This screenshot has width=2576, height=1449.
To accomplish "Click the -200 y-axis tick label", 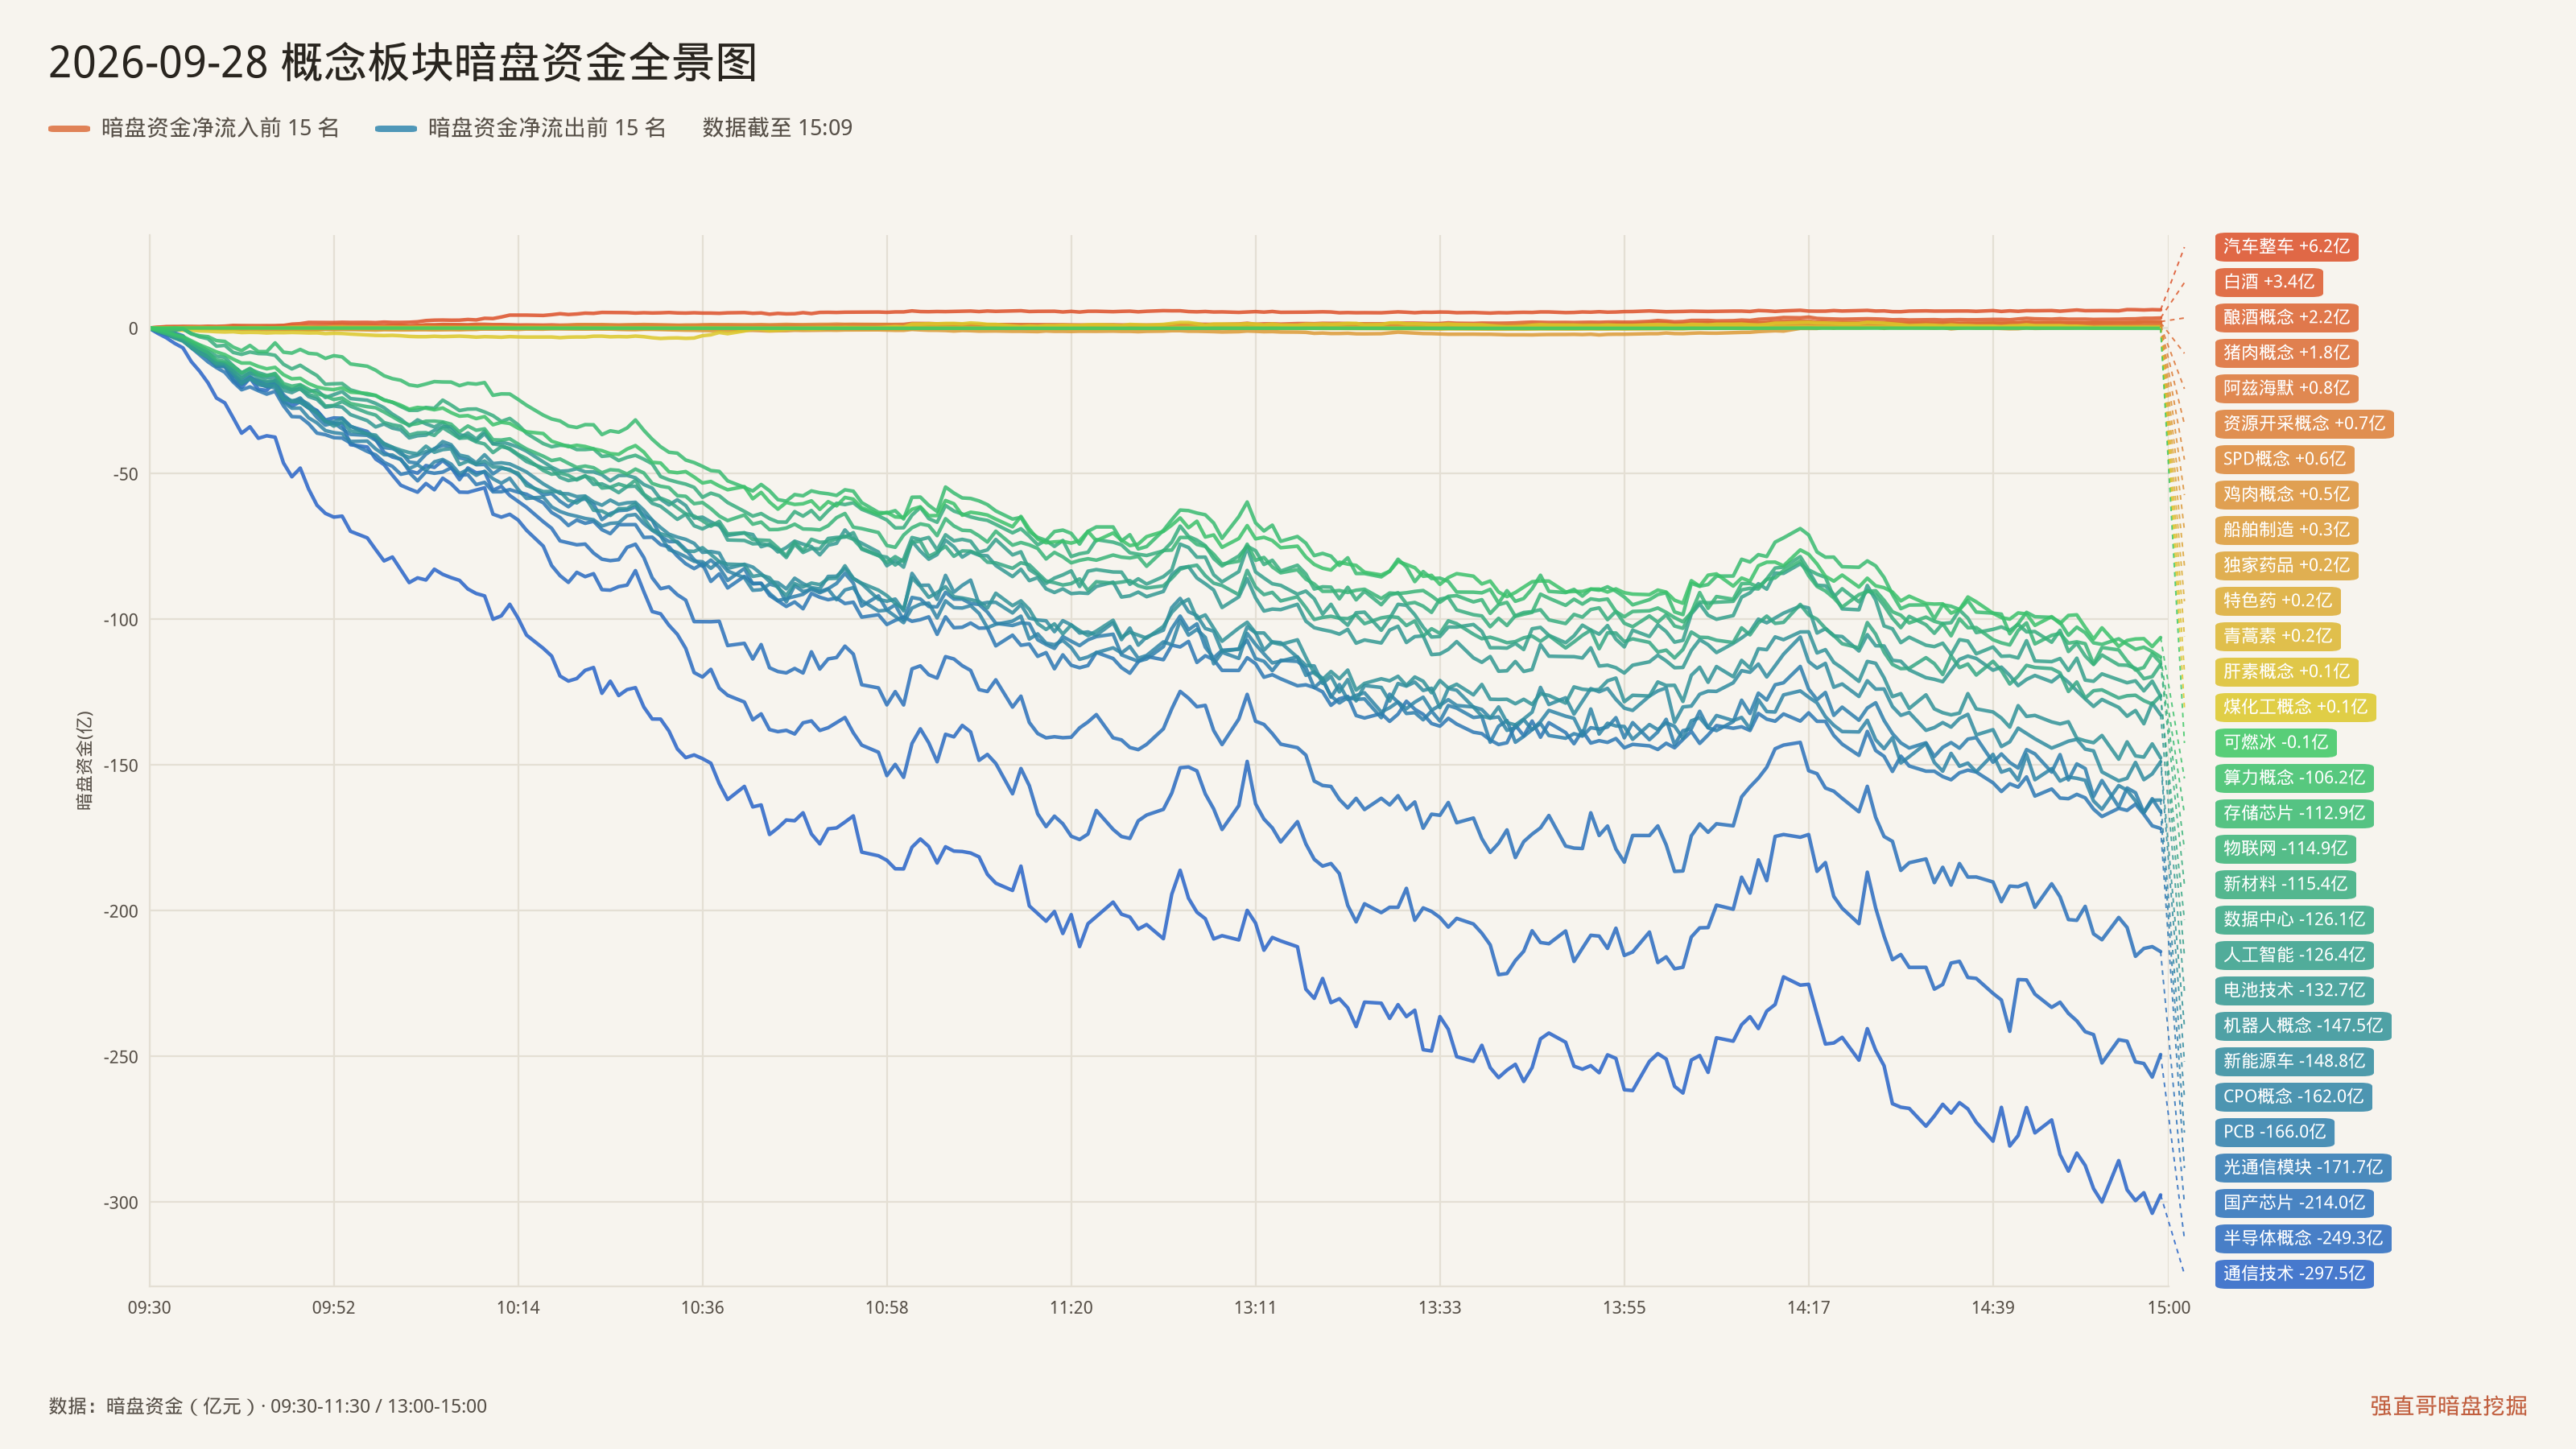I will [x=121, y=911].
